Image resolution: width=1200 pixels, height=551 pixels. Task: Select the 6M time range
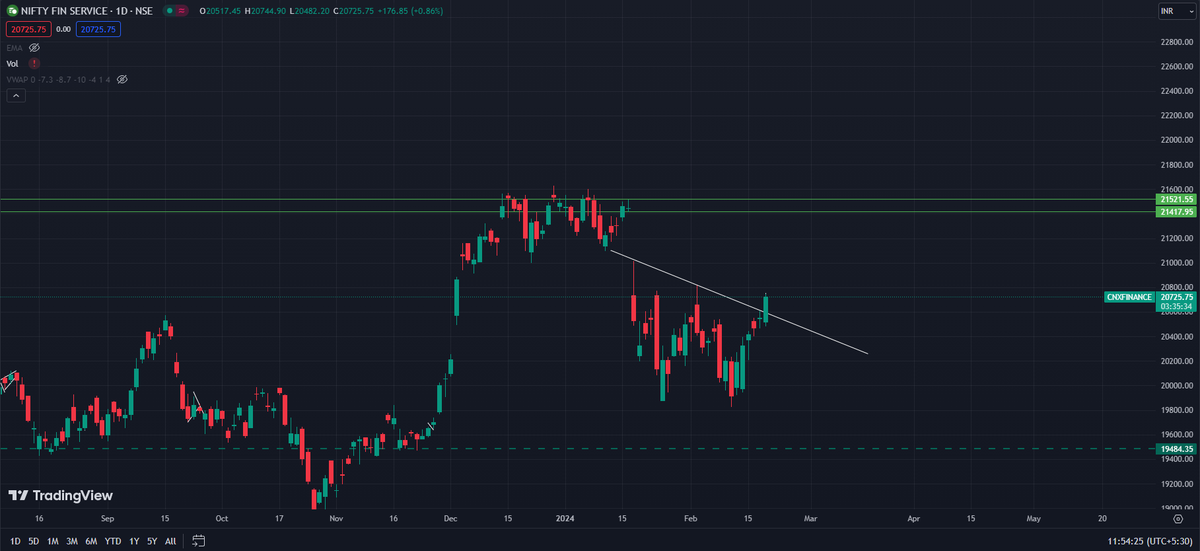[91, 541]
